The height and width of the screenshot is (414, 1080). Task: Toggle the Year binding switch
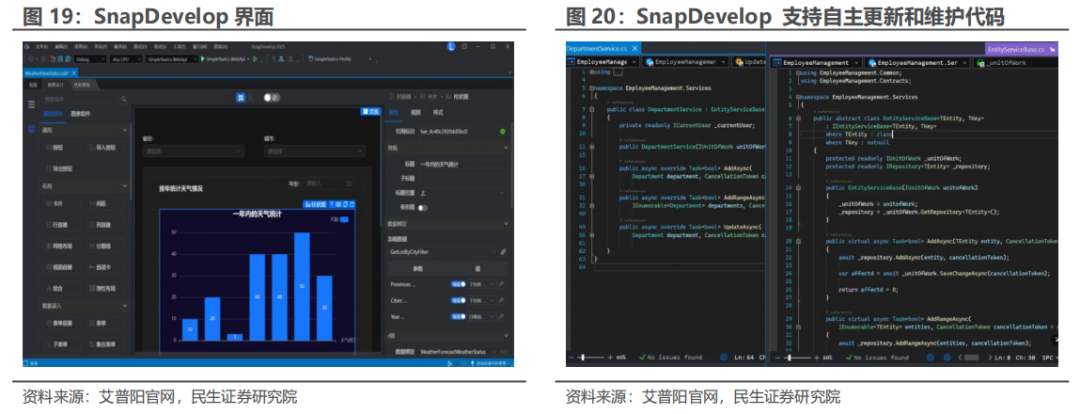(x=459, y=317)
